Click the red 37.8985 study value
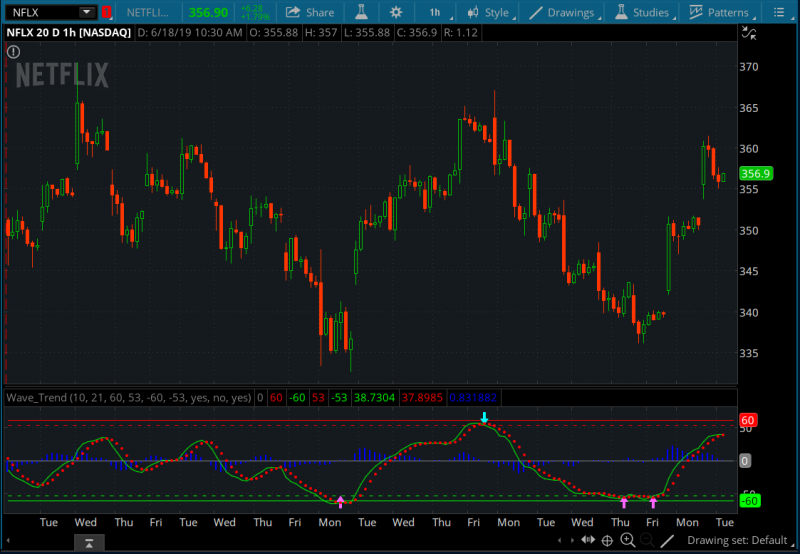 click(x=422, y=397)
